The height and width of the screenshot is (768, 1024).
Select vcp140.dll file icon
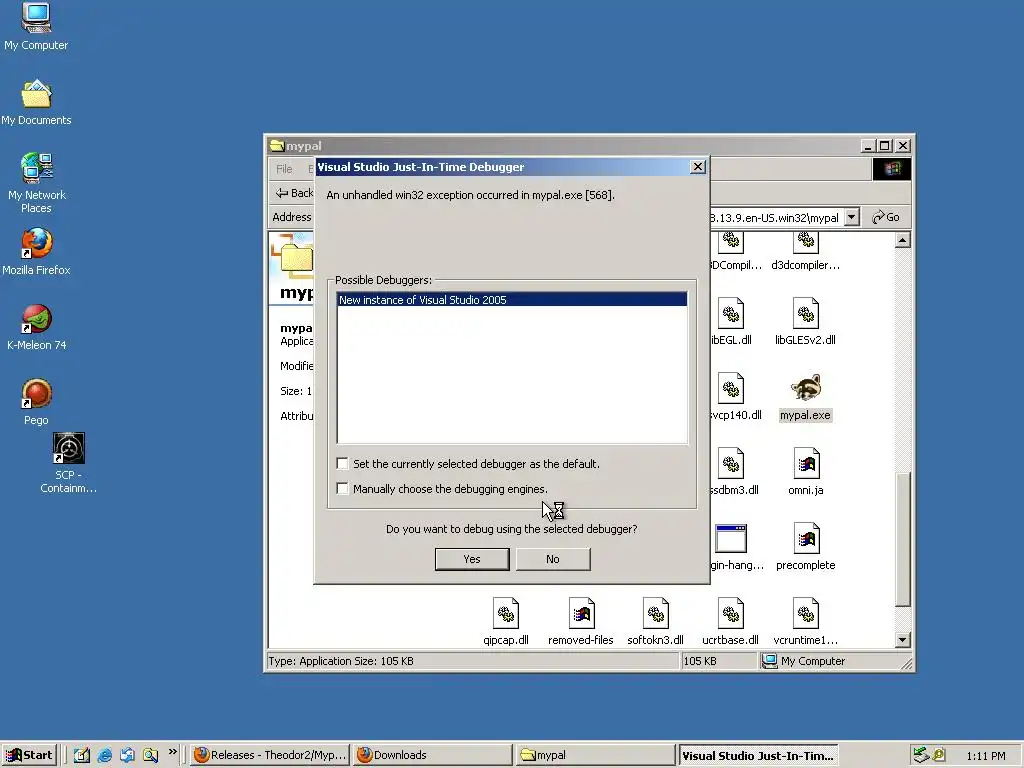(731, 389)
